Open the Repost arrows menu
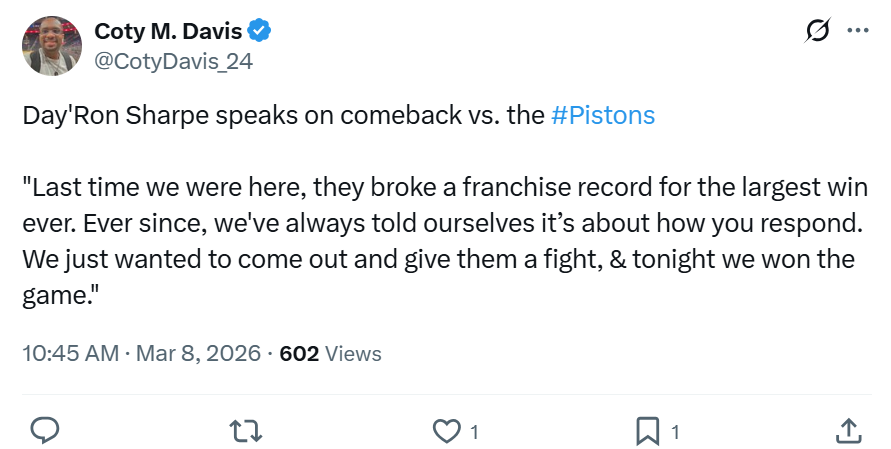Image resolution: width=891 pixels, height=449 pixels. [243, 431]
